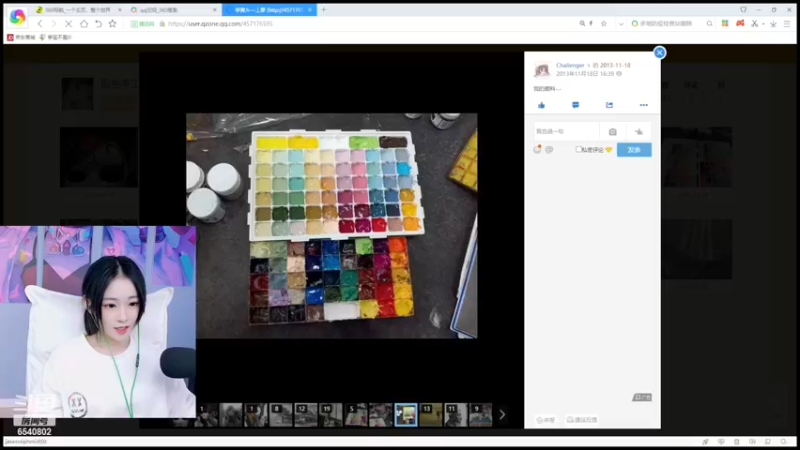The image size is (800, 450).
Task: Click the favorites star beside the undo icon
Action: coord(112,23)
